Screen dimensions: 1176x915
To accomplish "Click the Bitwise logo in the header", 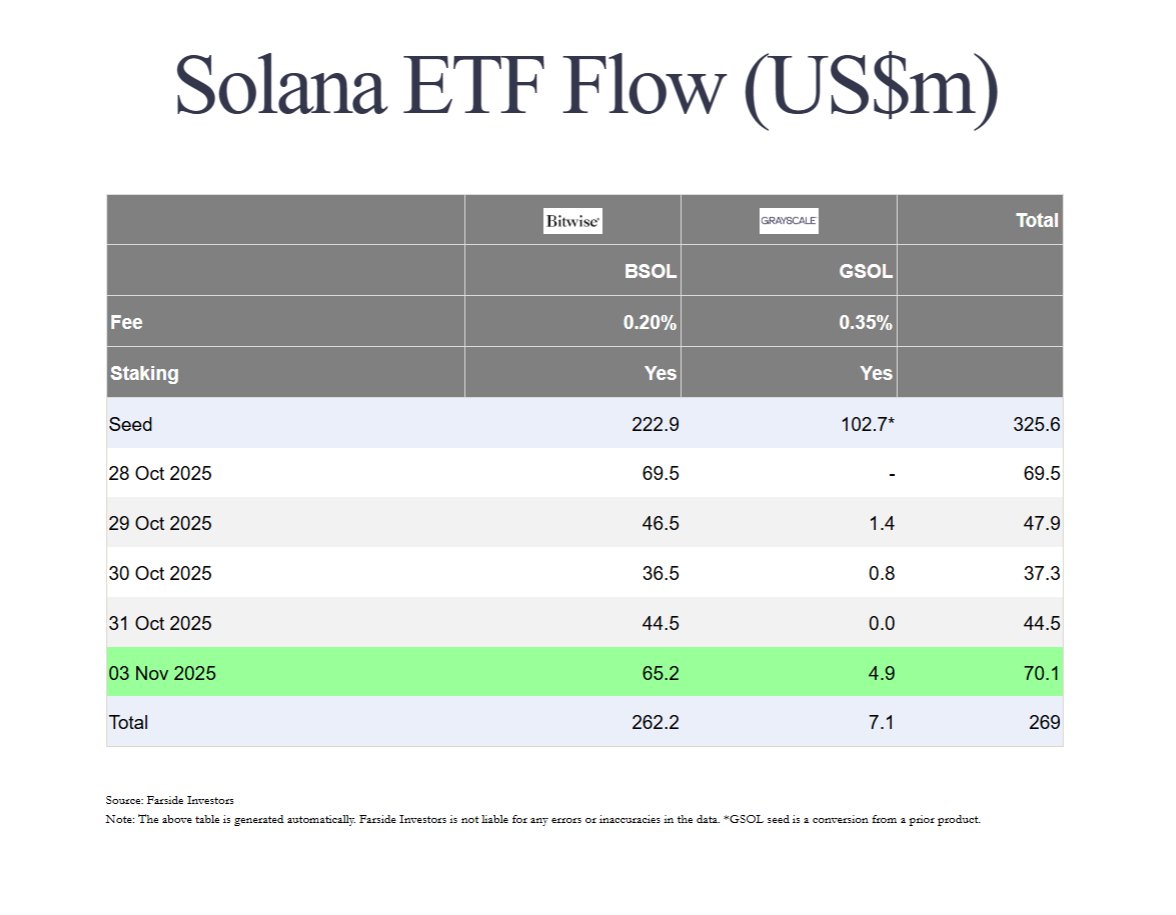I will point(572,221).
